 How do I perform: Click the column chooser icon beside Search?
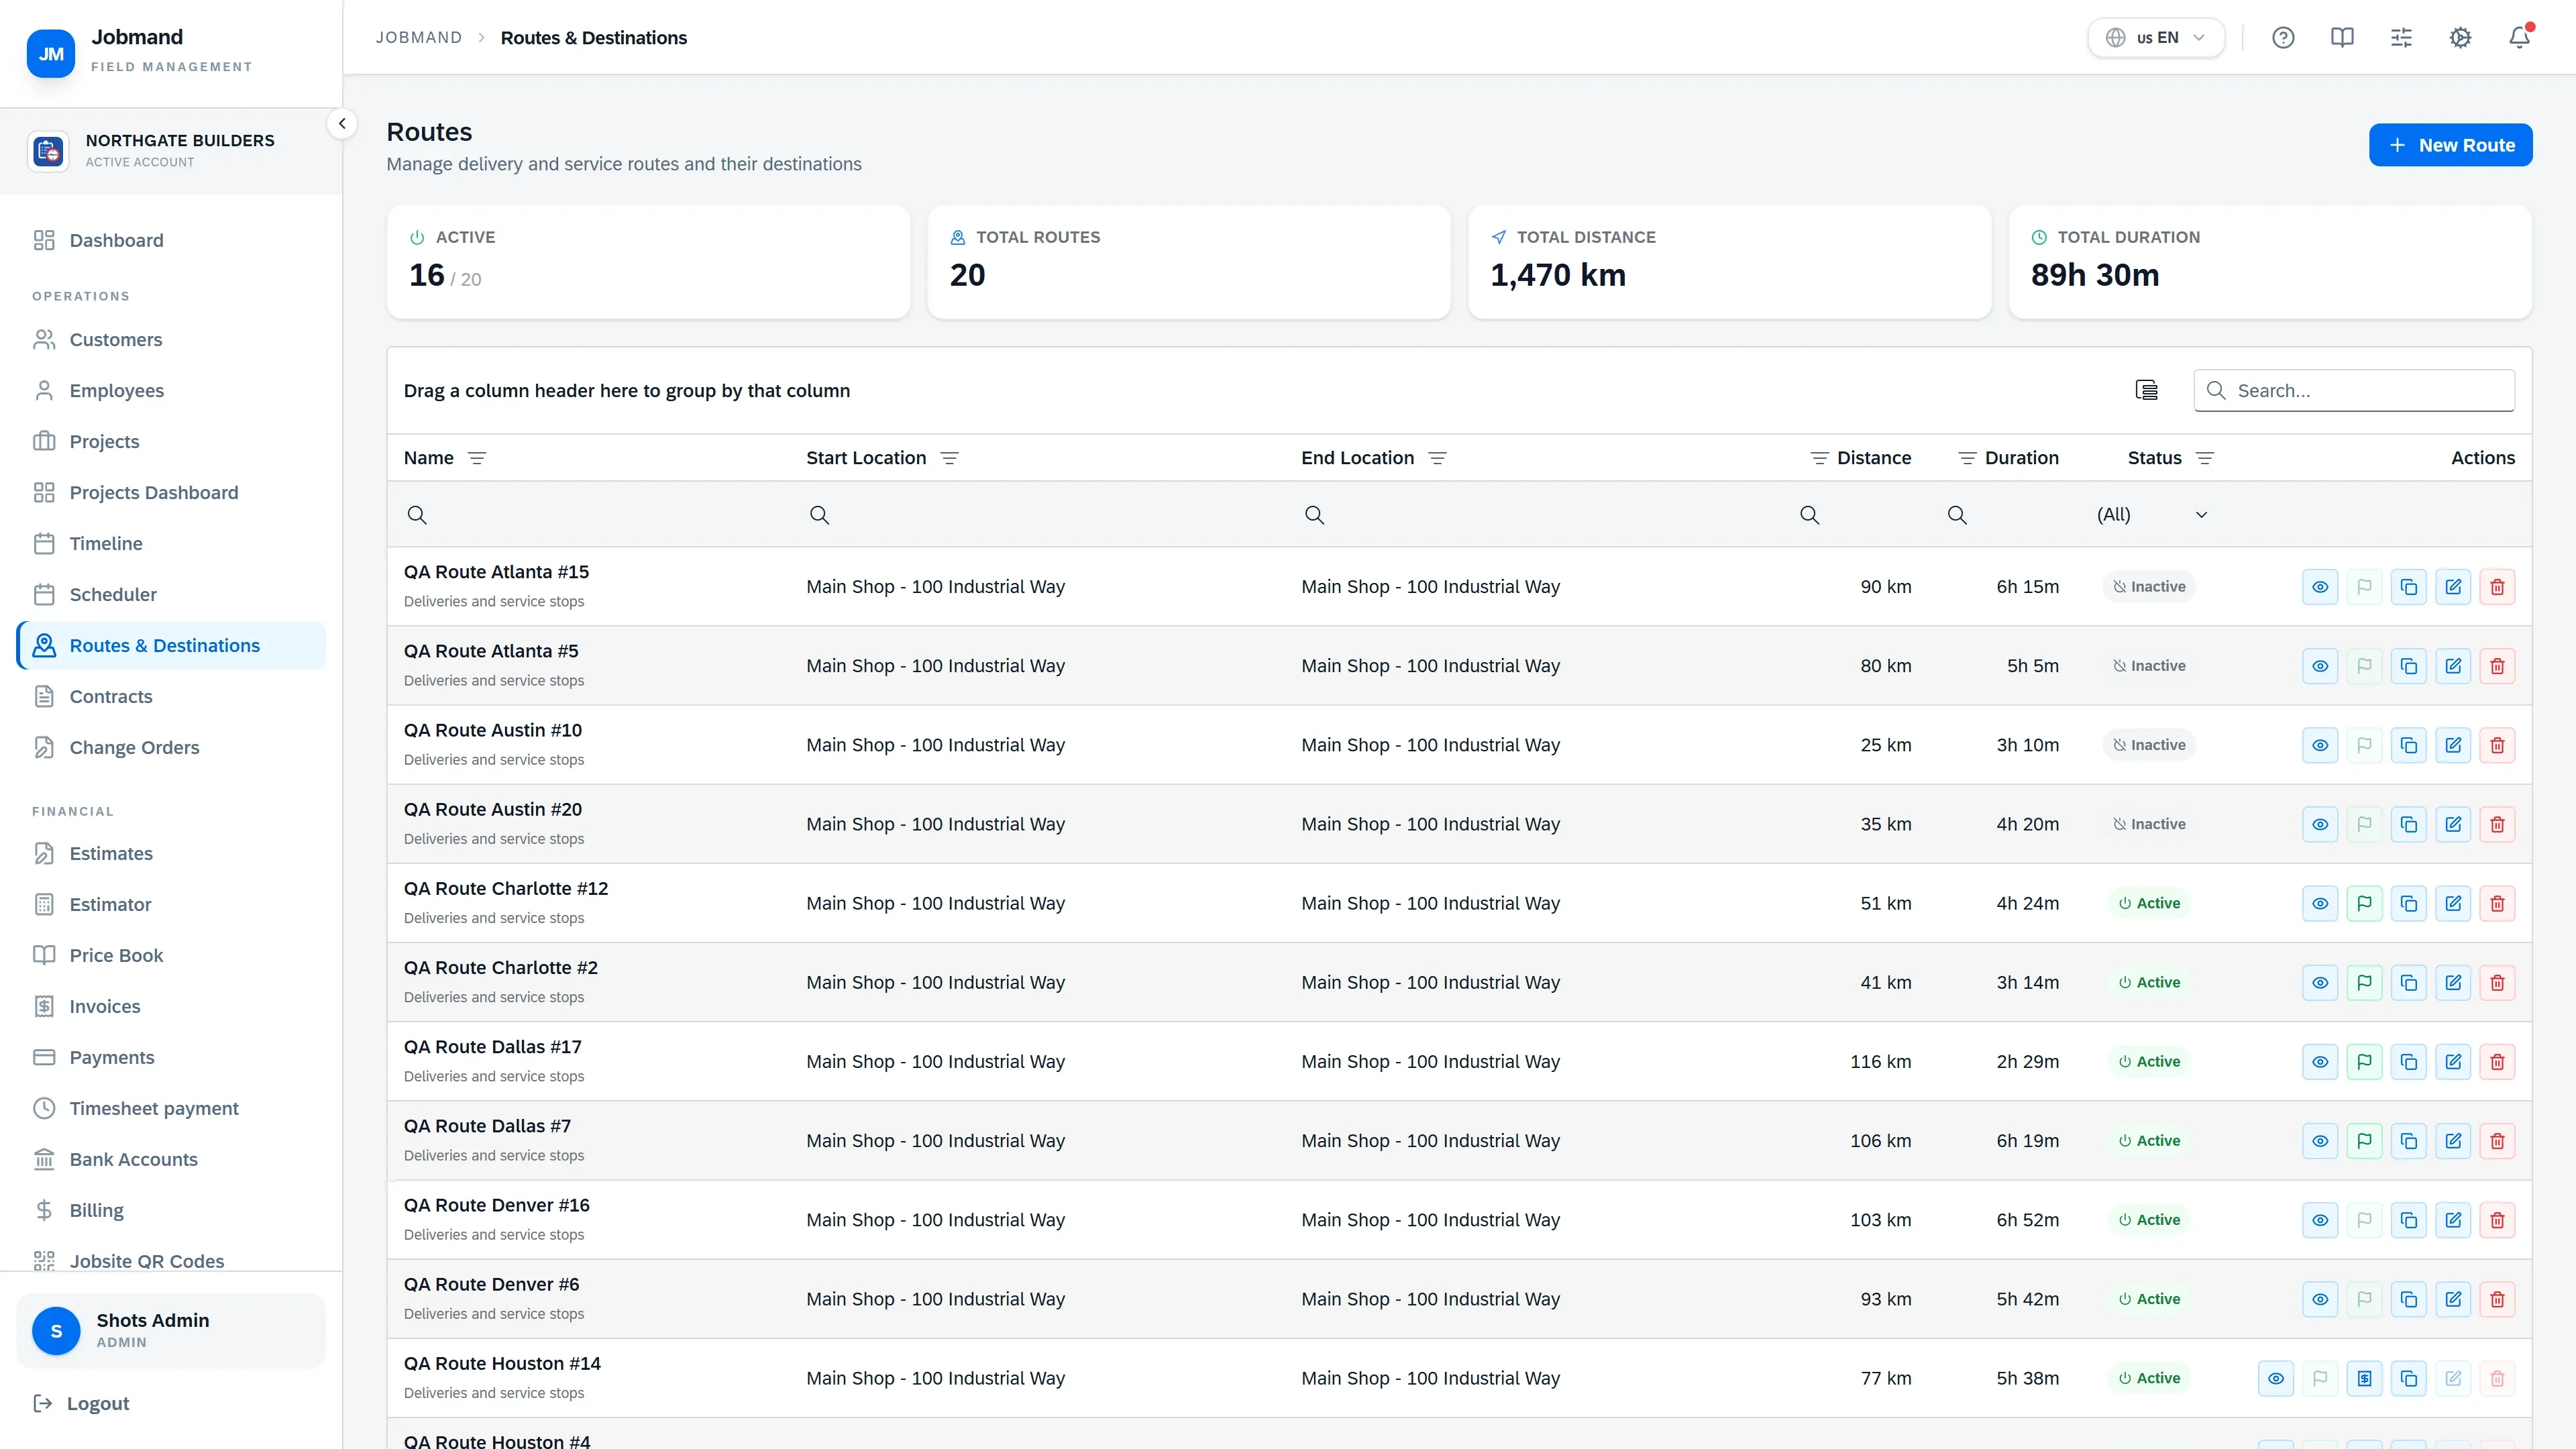coord(2146,390)
